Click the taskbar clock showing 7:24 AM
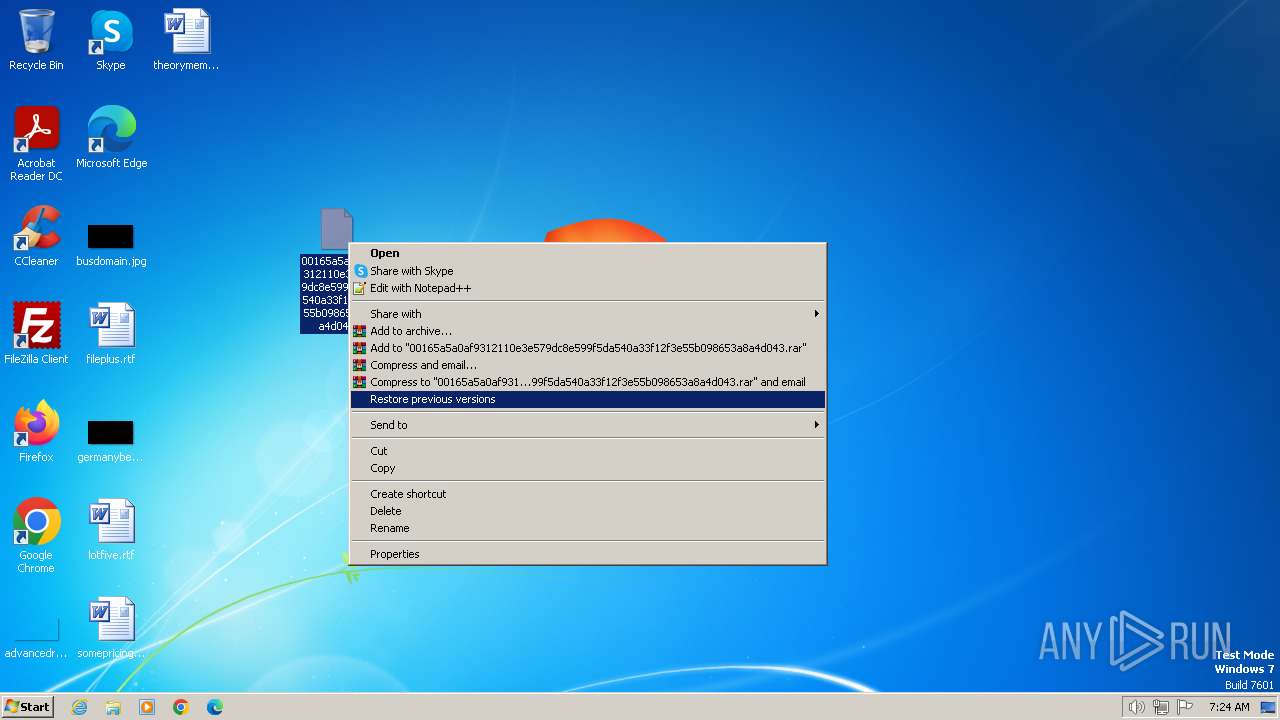Image resolution: width=1280 pixels, height=720 pixels. tap(1229, 707)
